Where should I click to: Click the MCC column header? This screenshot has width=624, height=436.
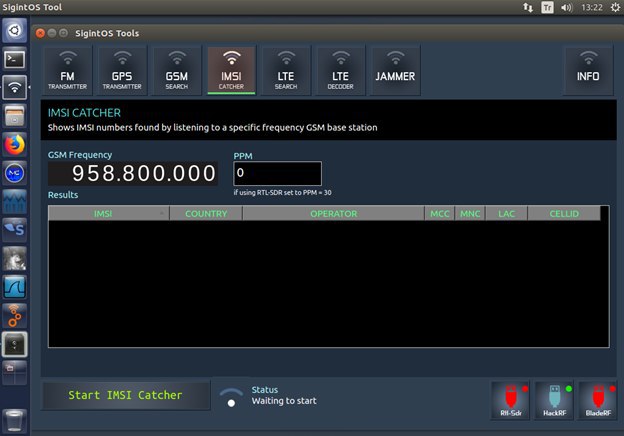point(440,214)
